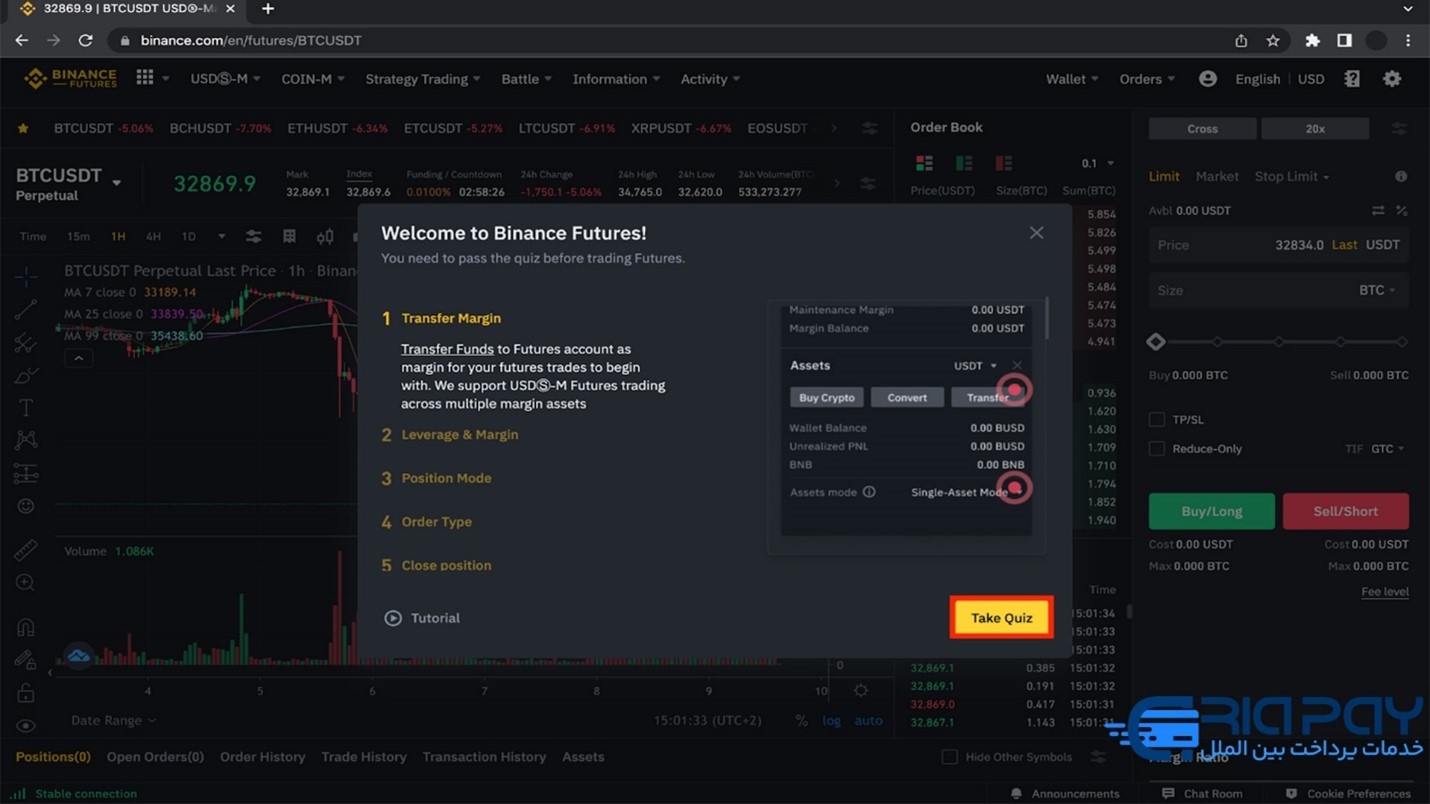This screenshot has width=1430, height=804.
Task: Click the Tutorial play icon
Action: click(x=393, y=618)
